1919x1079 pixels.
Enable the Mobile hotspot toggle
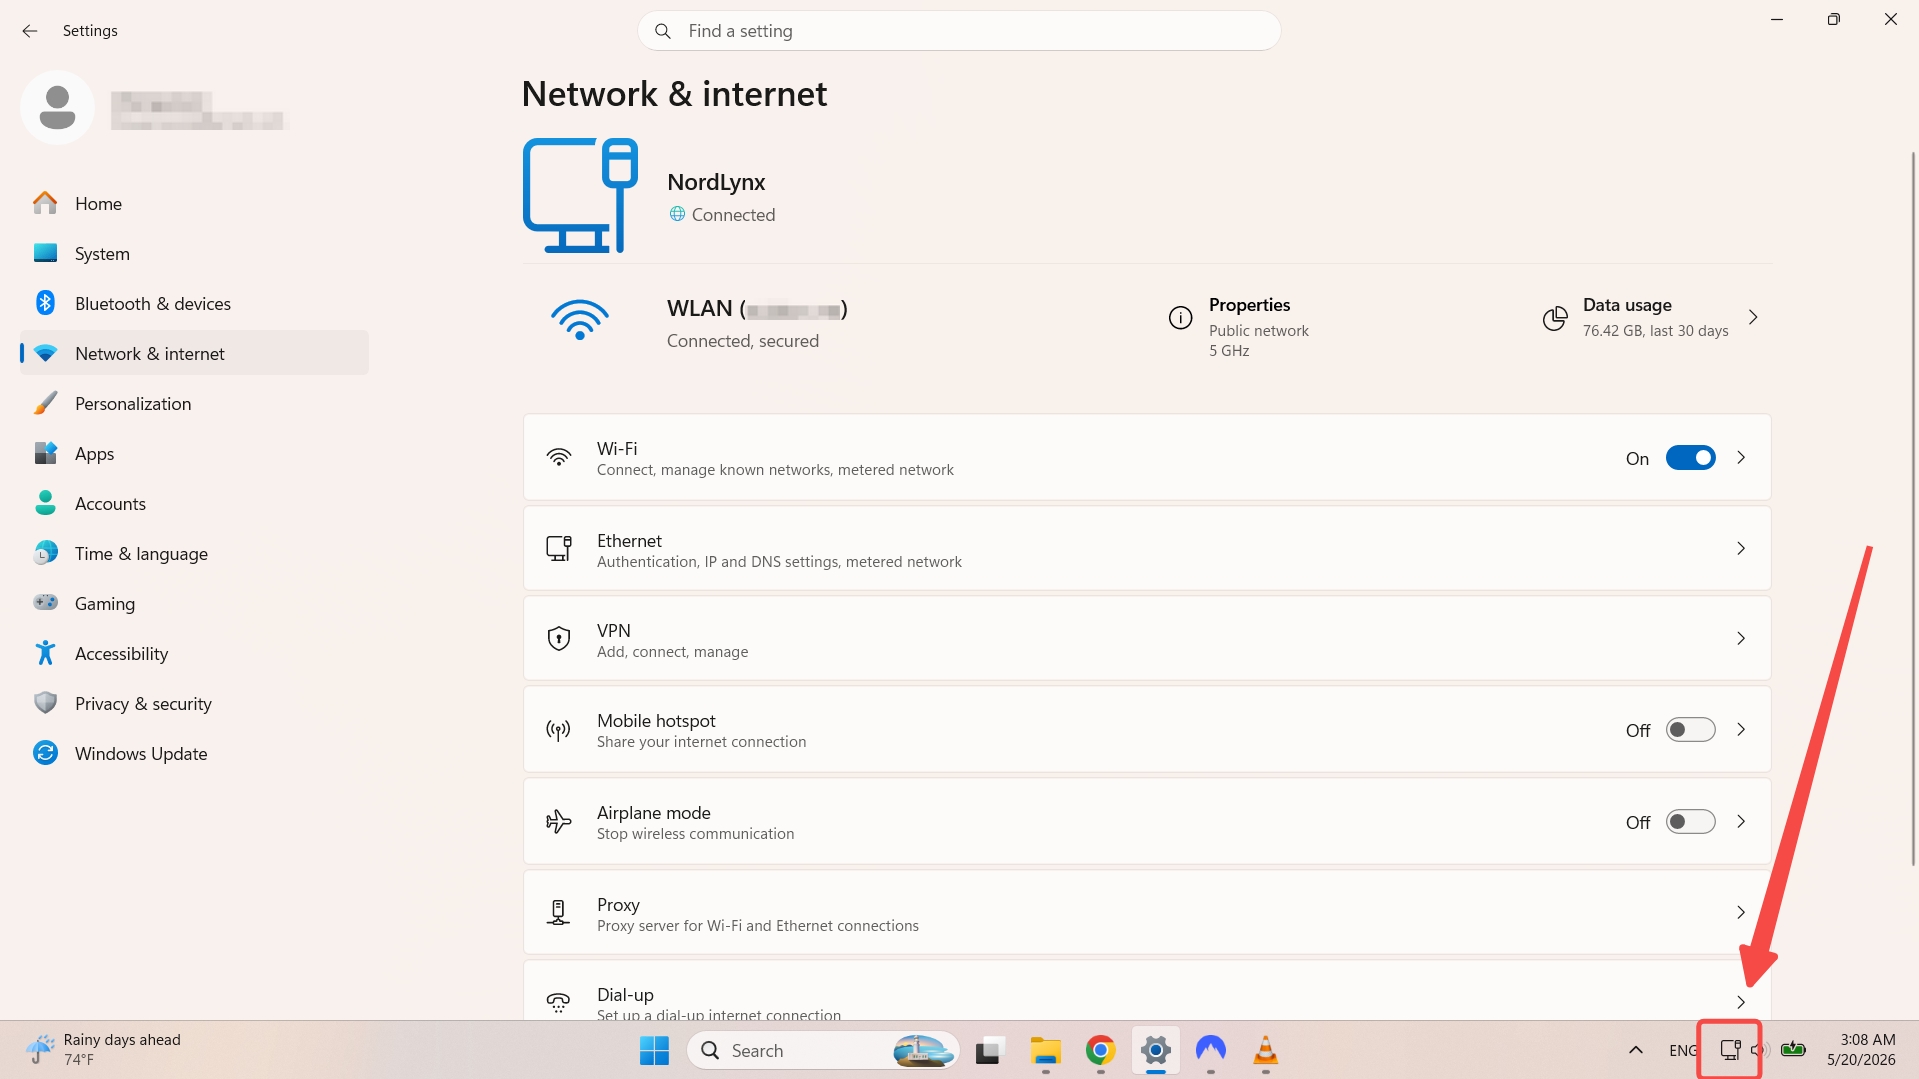tap(1691, 730)
